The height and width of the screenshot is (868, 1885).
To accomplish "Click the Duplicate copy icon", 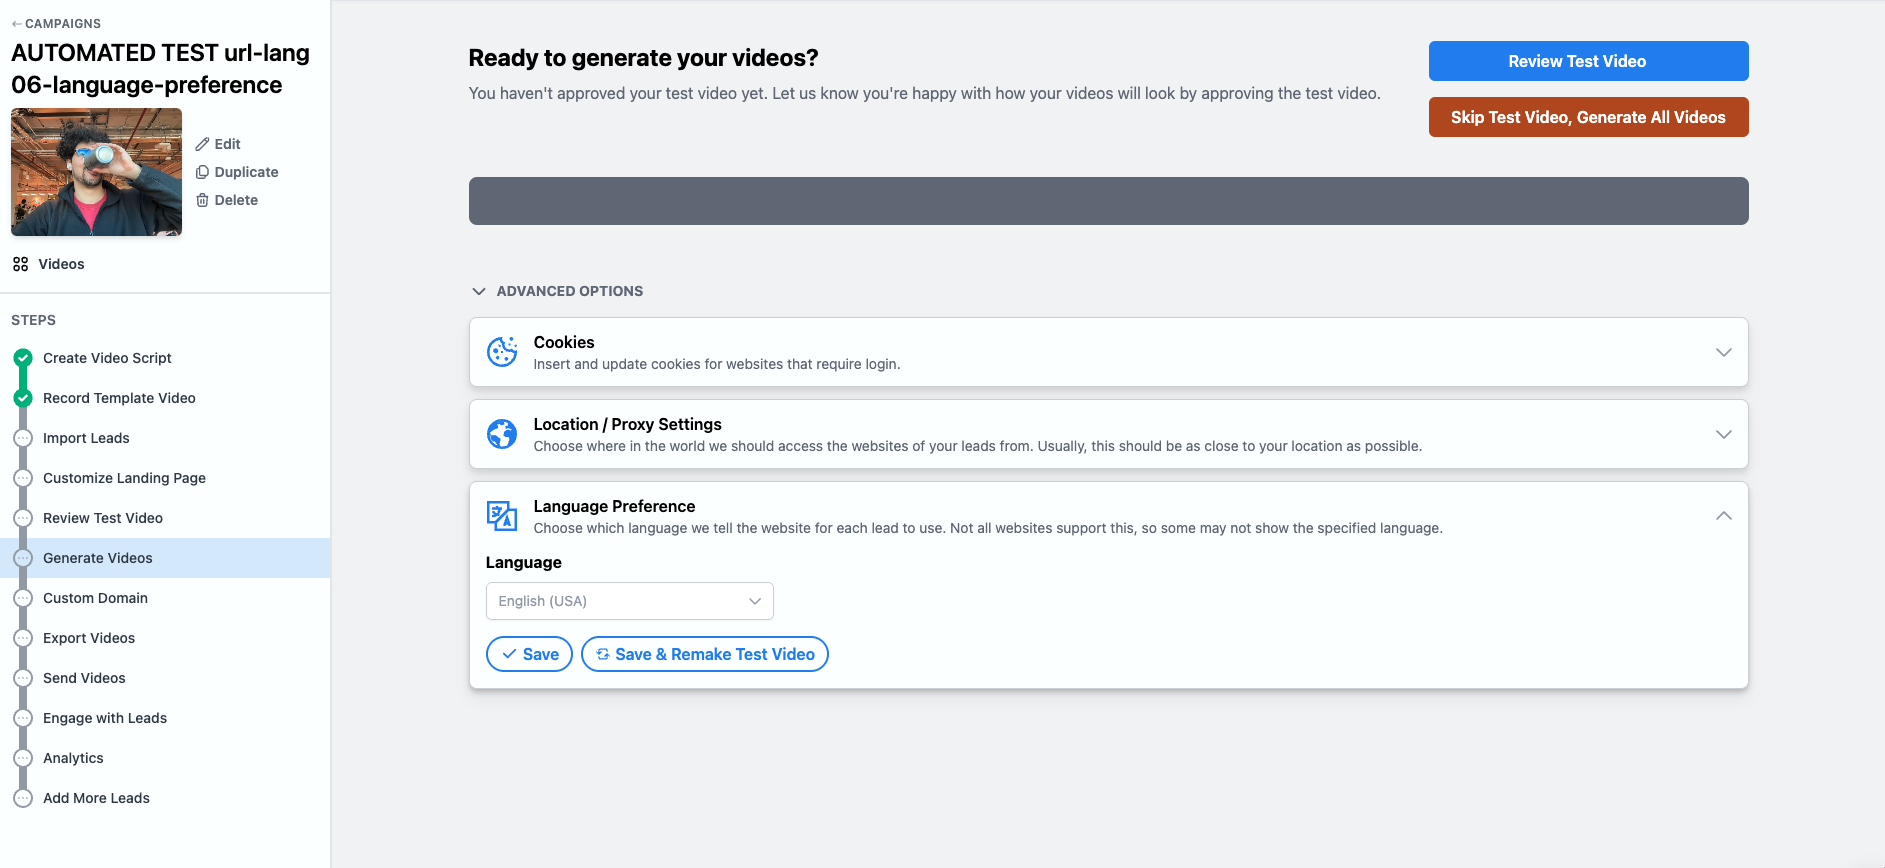I will point(202,172).
